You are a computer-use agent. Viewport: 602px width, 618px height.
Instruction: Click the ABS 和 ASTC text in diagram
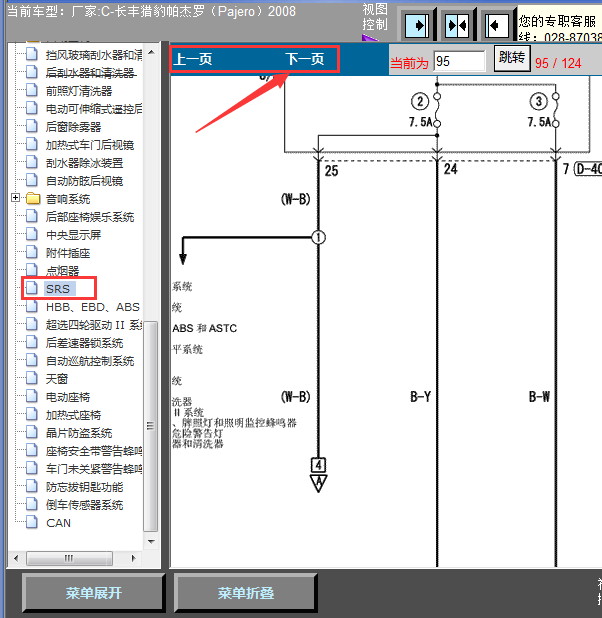point(205,328)
